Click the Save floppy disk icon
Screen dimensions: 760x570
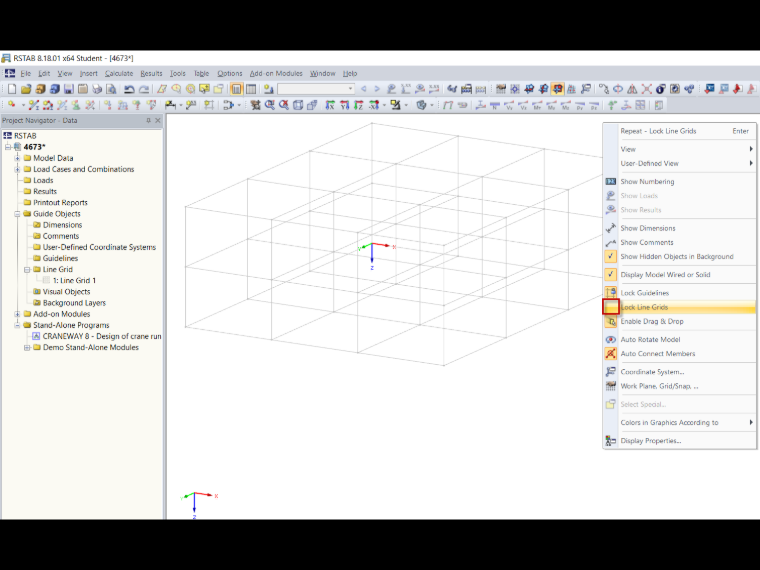point(68,89)
